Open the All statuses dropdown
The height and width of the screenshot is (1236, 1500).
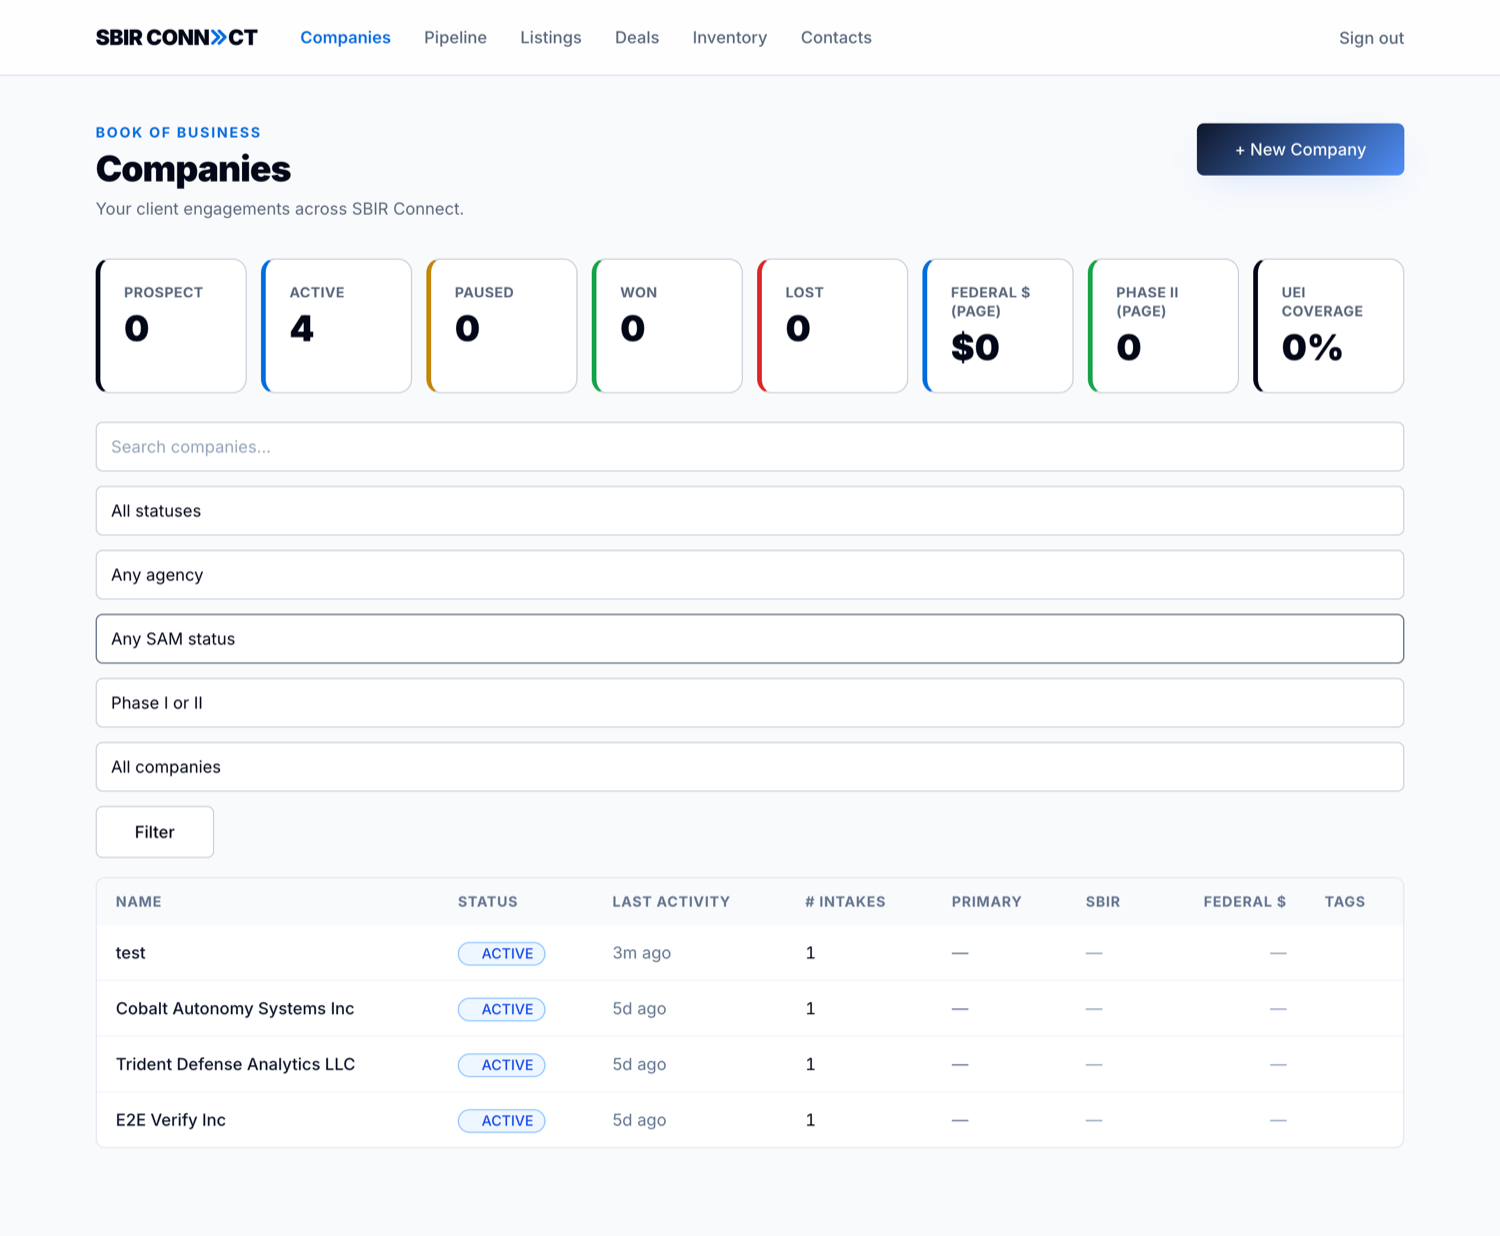point(750,510)
